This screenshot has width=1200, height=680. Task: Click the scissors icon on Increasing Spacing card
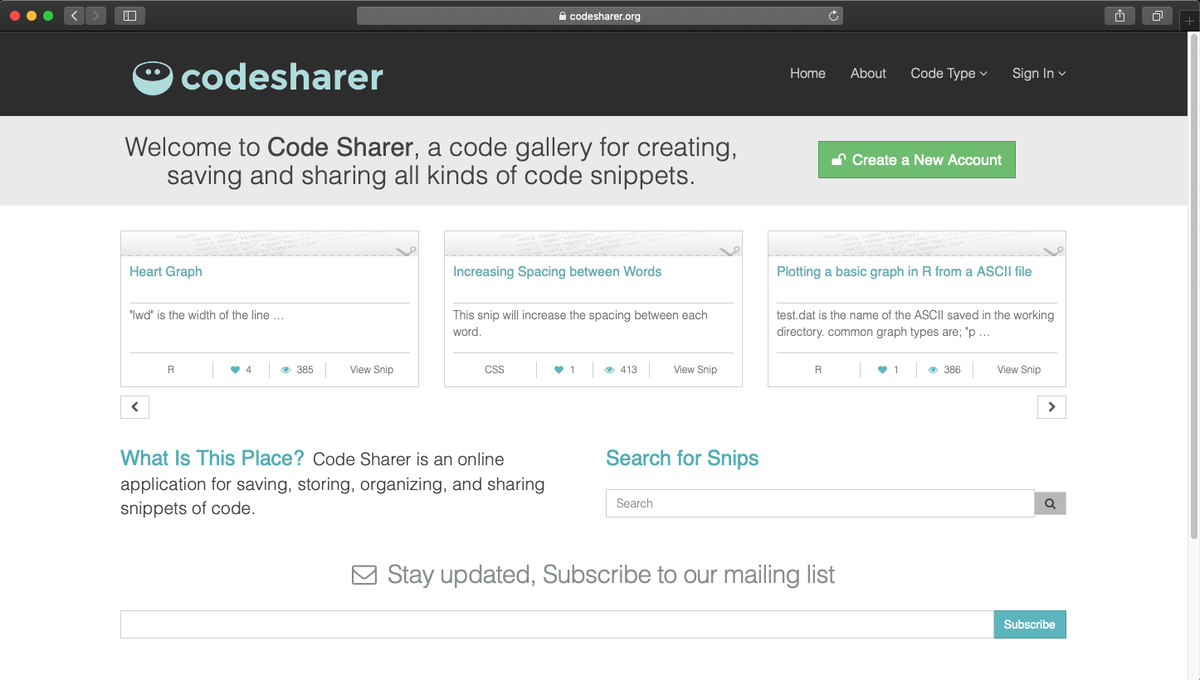[x=729, y=250]
